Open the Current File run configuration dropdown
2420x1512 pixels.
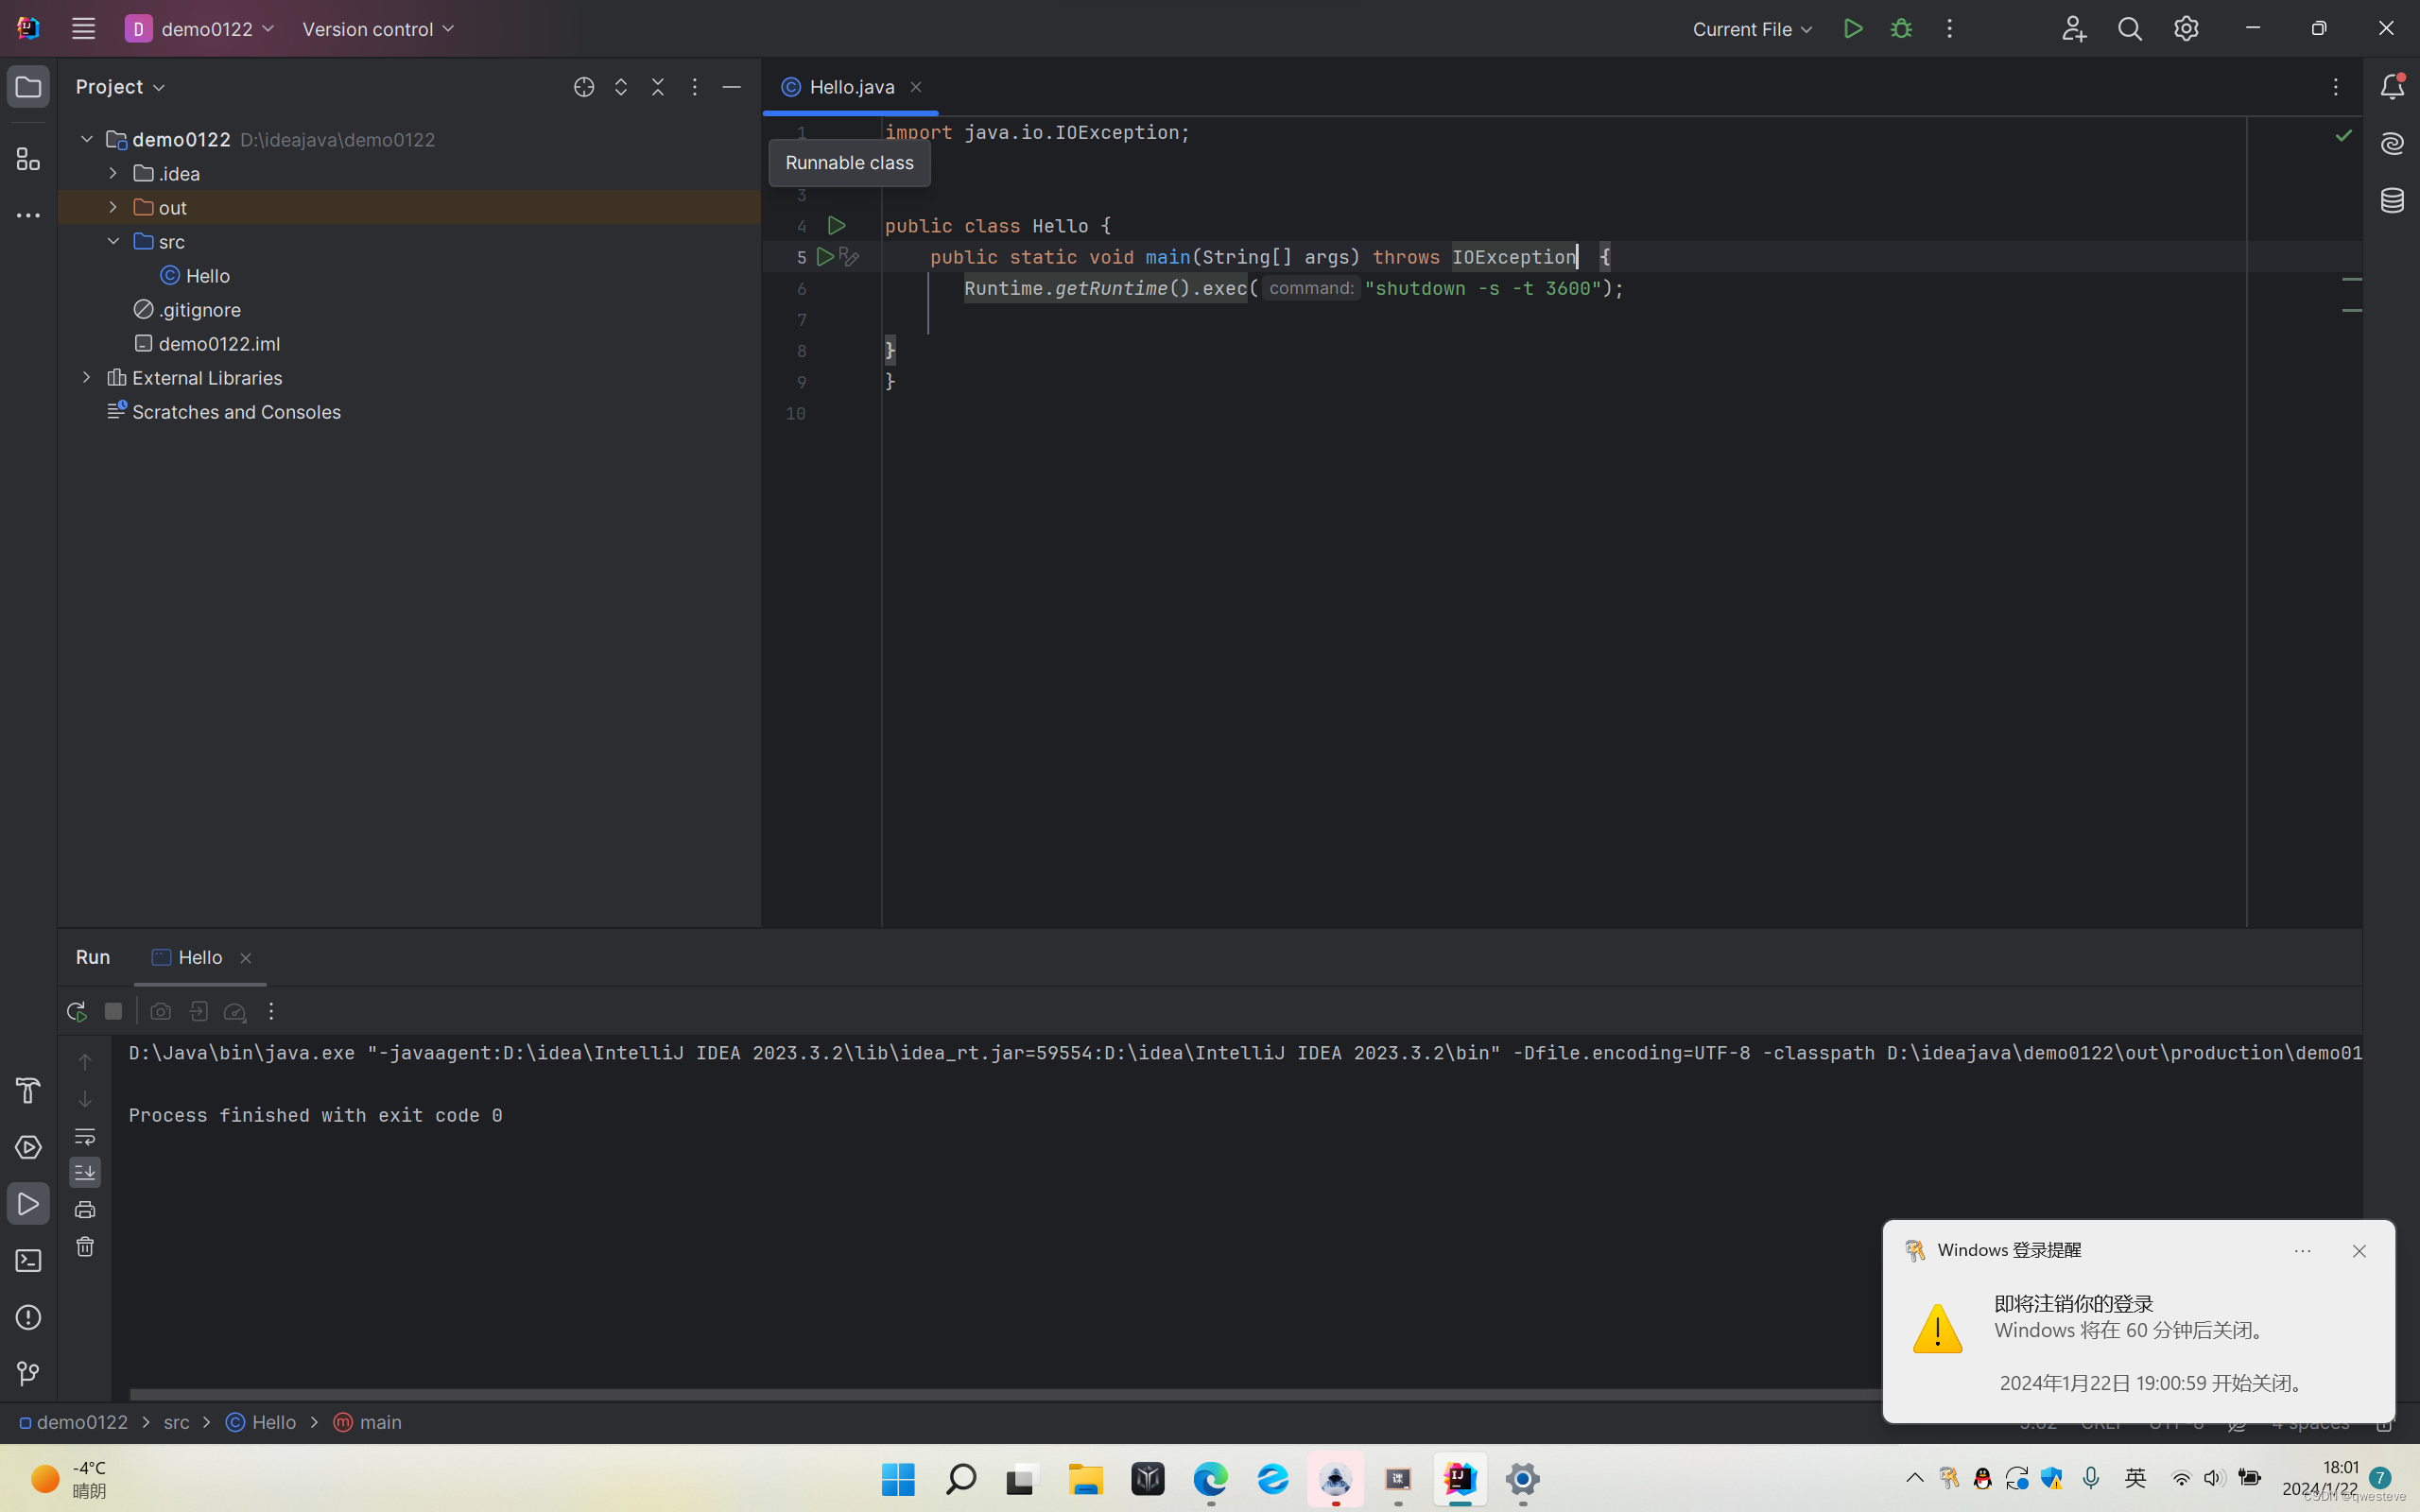click(x=1751, y=29)
